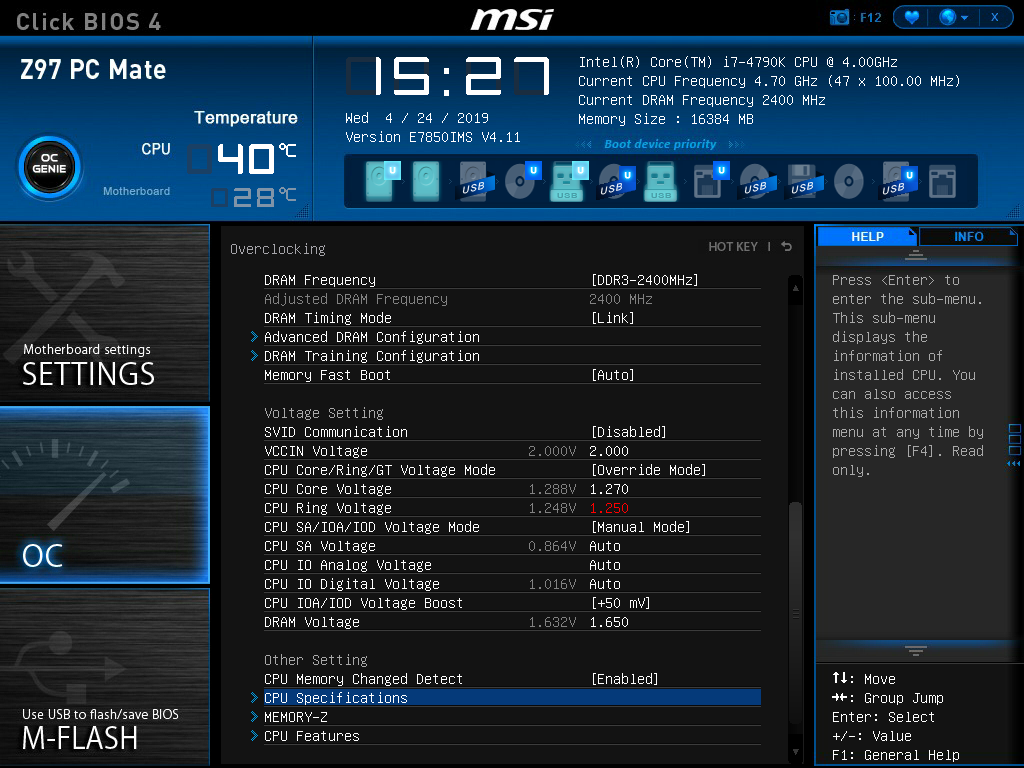Switch to the HELP tab
Screen dimensions: 1024x768
pos(867,236)
